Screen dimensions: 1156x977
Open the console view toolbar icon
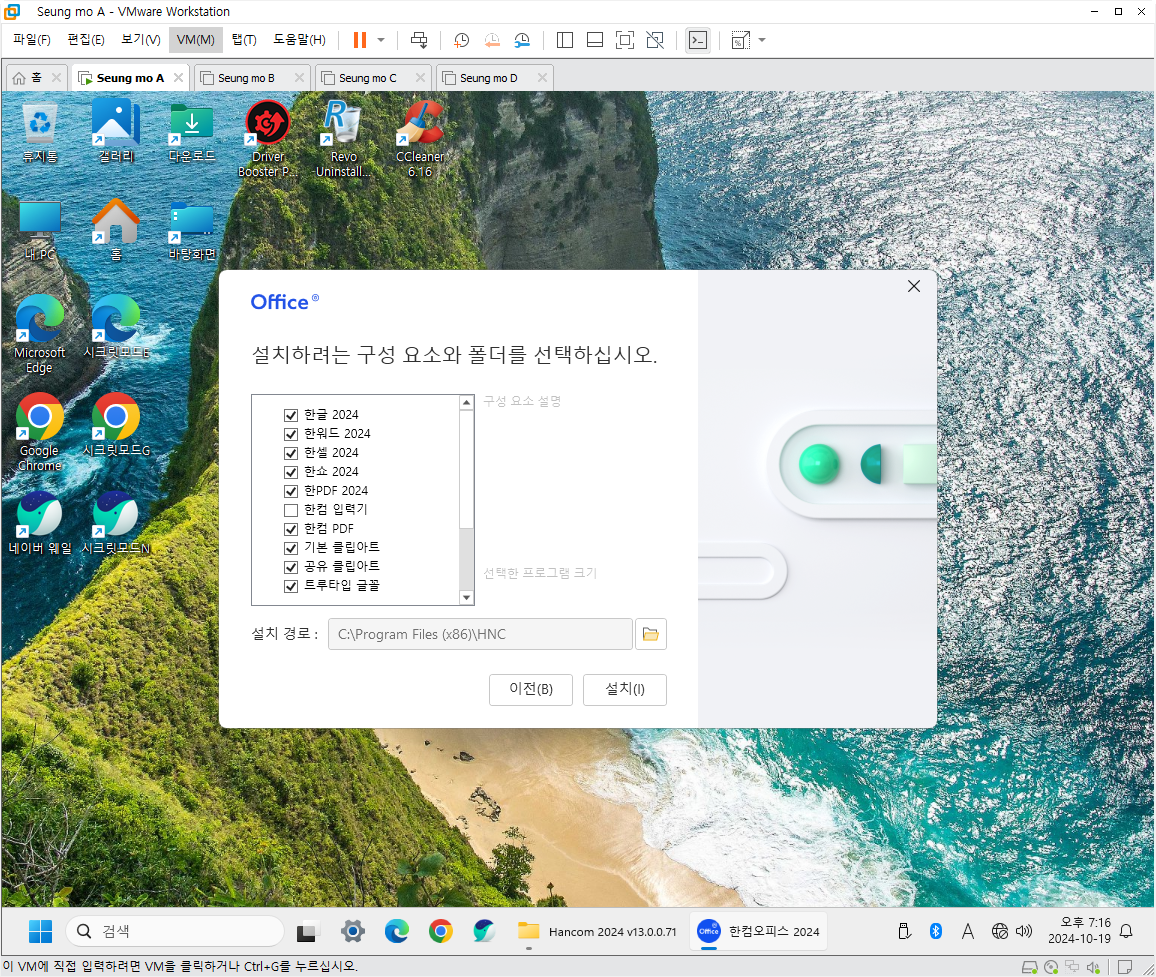coord(697,40)
